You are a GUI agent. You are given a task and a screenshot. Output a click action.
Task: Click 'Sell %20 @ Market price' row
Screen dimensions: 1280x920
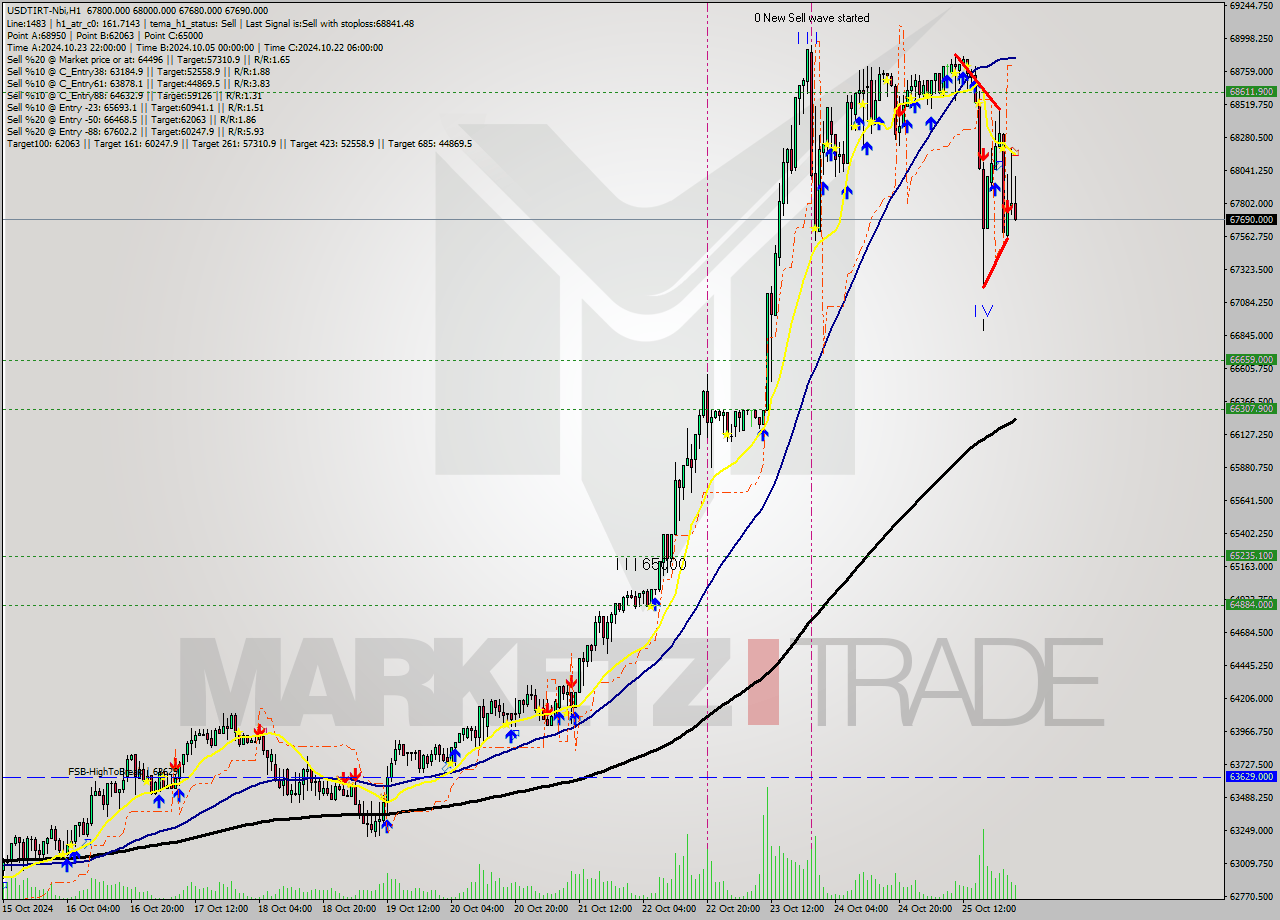point(148,59)
